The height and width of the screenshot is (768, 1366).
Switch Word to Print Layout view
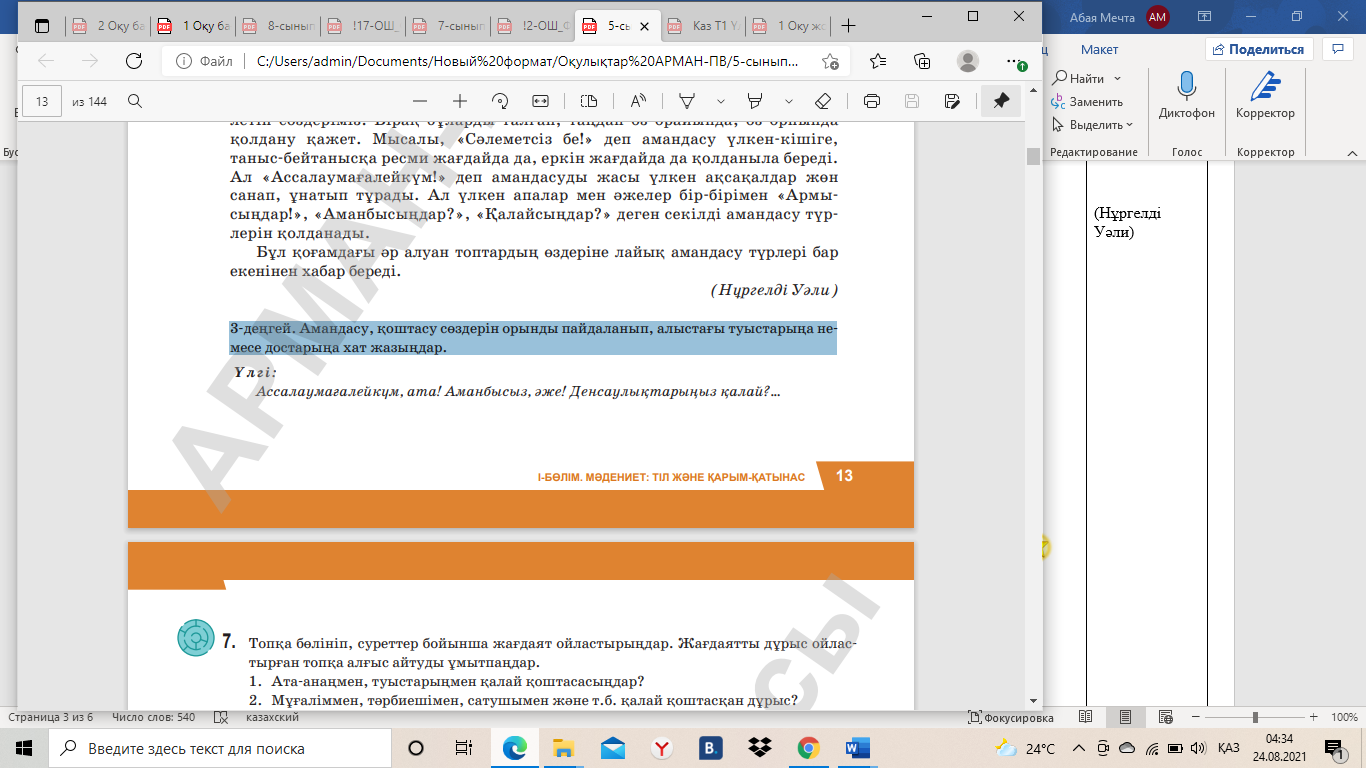tap(1125, 717)
